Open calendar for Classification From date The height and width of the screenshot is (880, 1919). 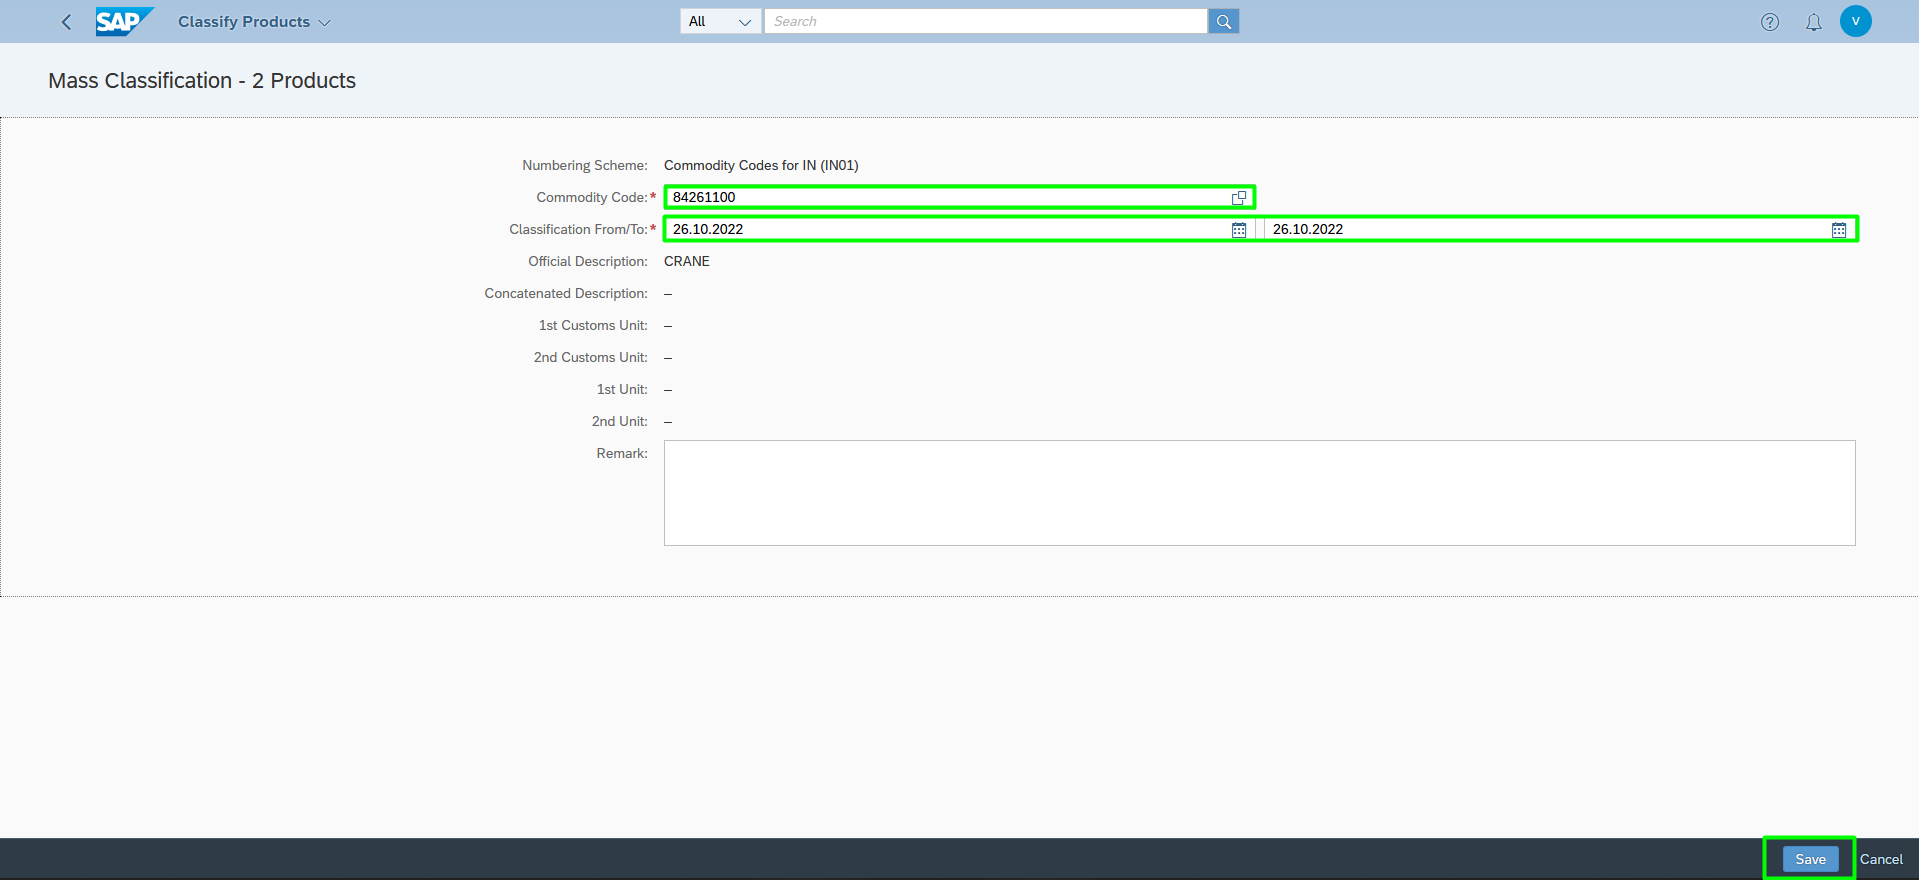tap(1239, 230)
